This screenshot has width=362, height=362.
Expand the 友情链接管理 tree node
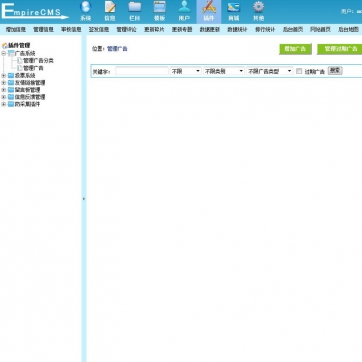tap(4, 83)
